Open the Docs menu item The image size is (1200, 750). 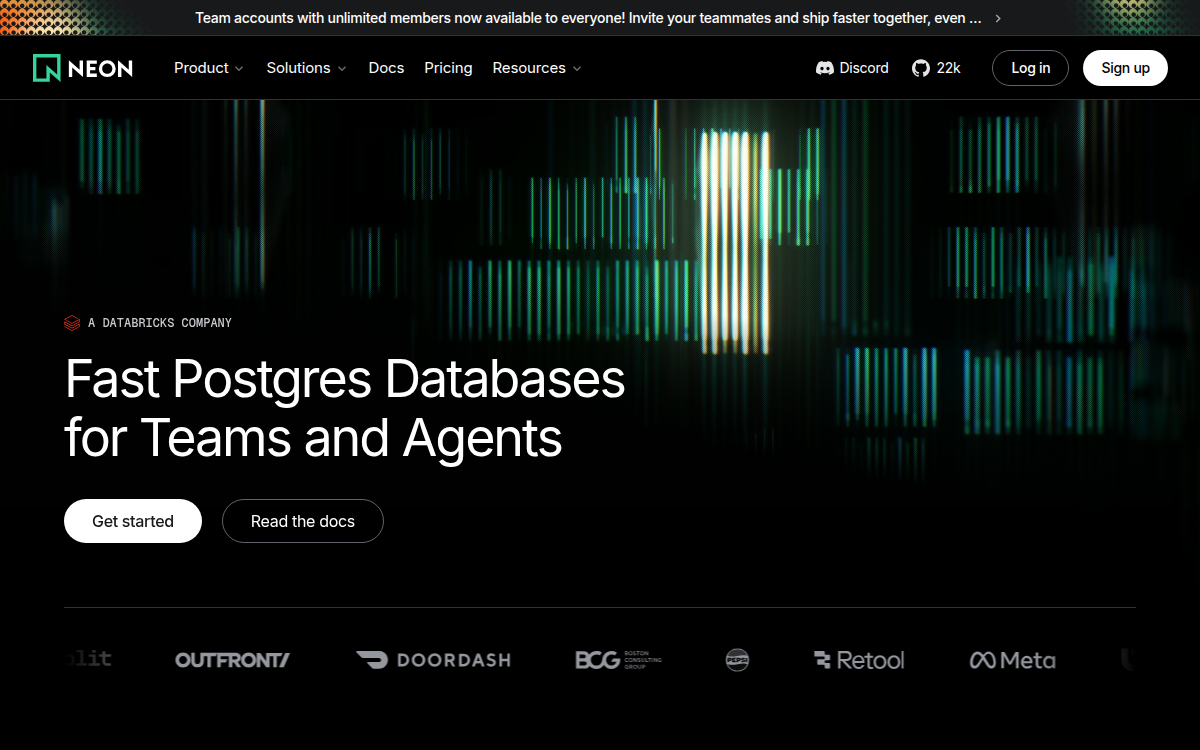point(386,68)
